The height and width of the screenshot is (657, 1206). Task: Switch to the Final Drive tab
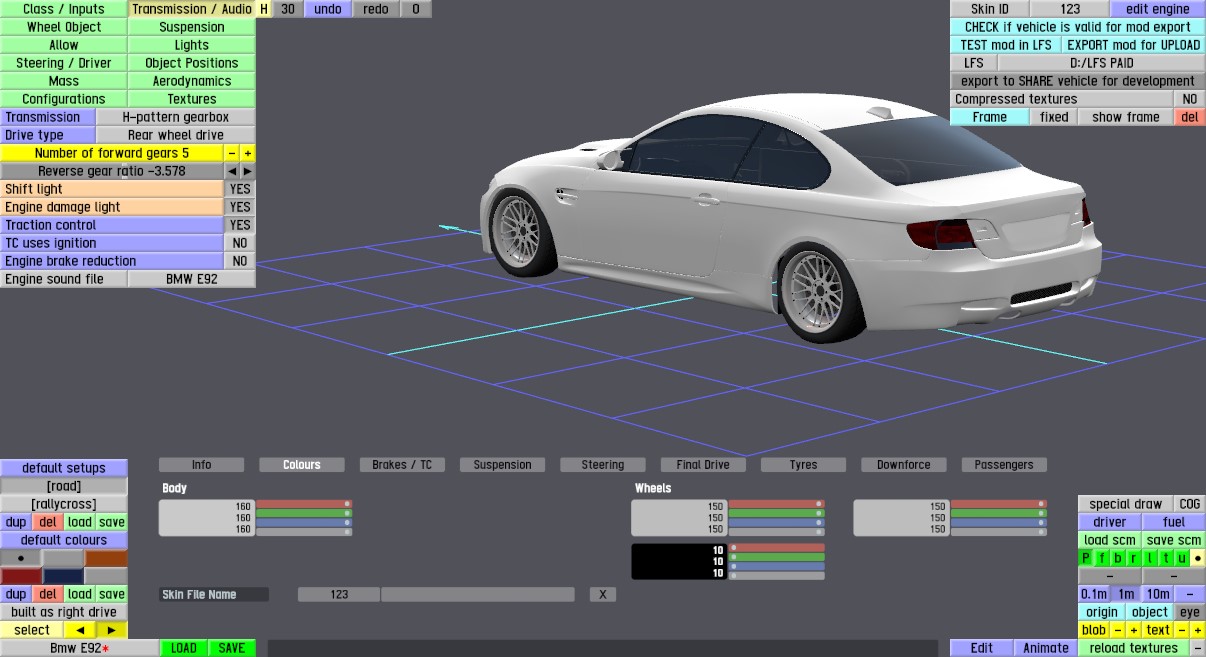703,465
